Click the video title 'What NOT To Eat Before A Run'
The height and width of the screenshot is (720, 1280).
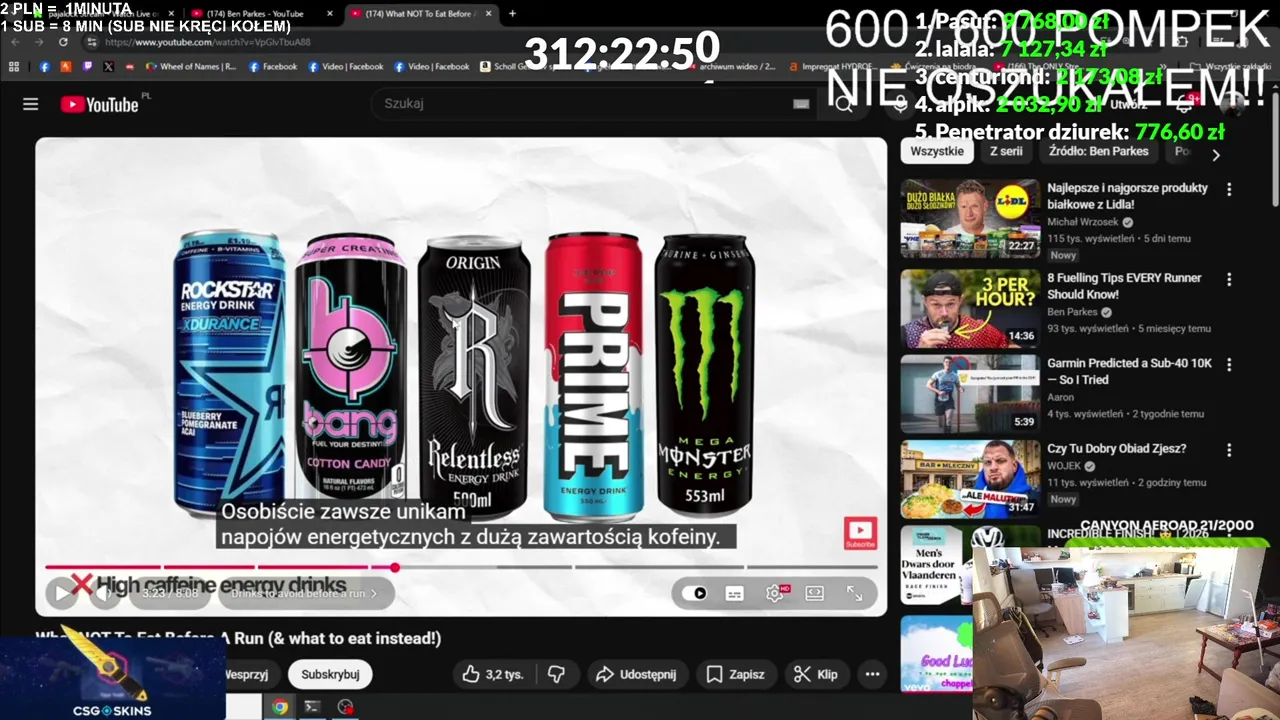pos(238,638)
